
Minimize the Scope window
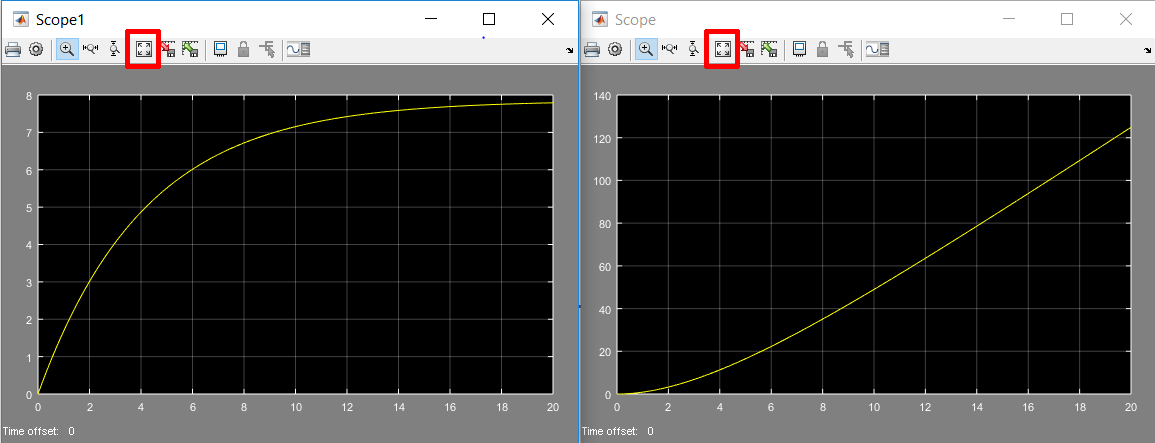pos(1008,20)
